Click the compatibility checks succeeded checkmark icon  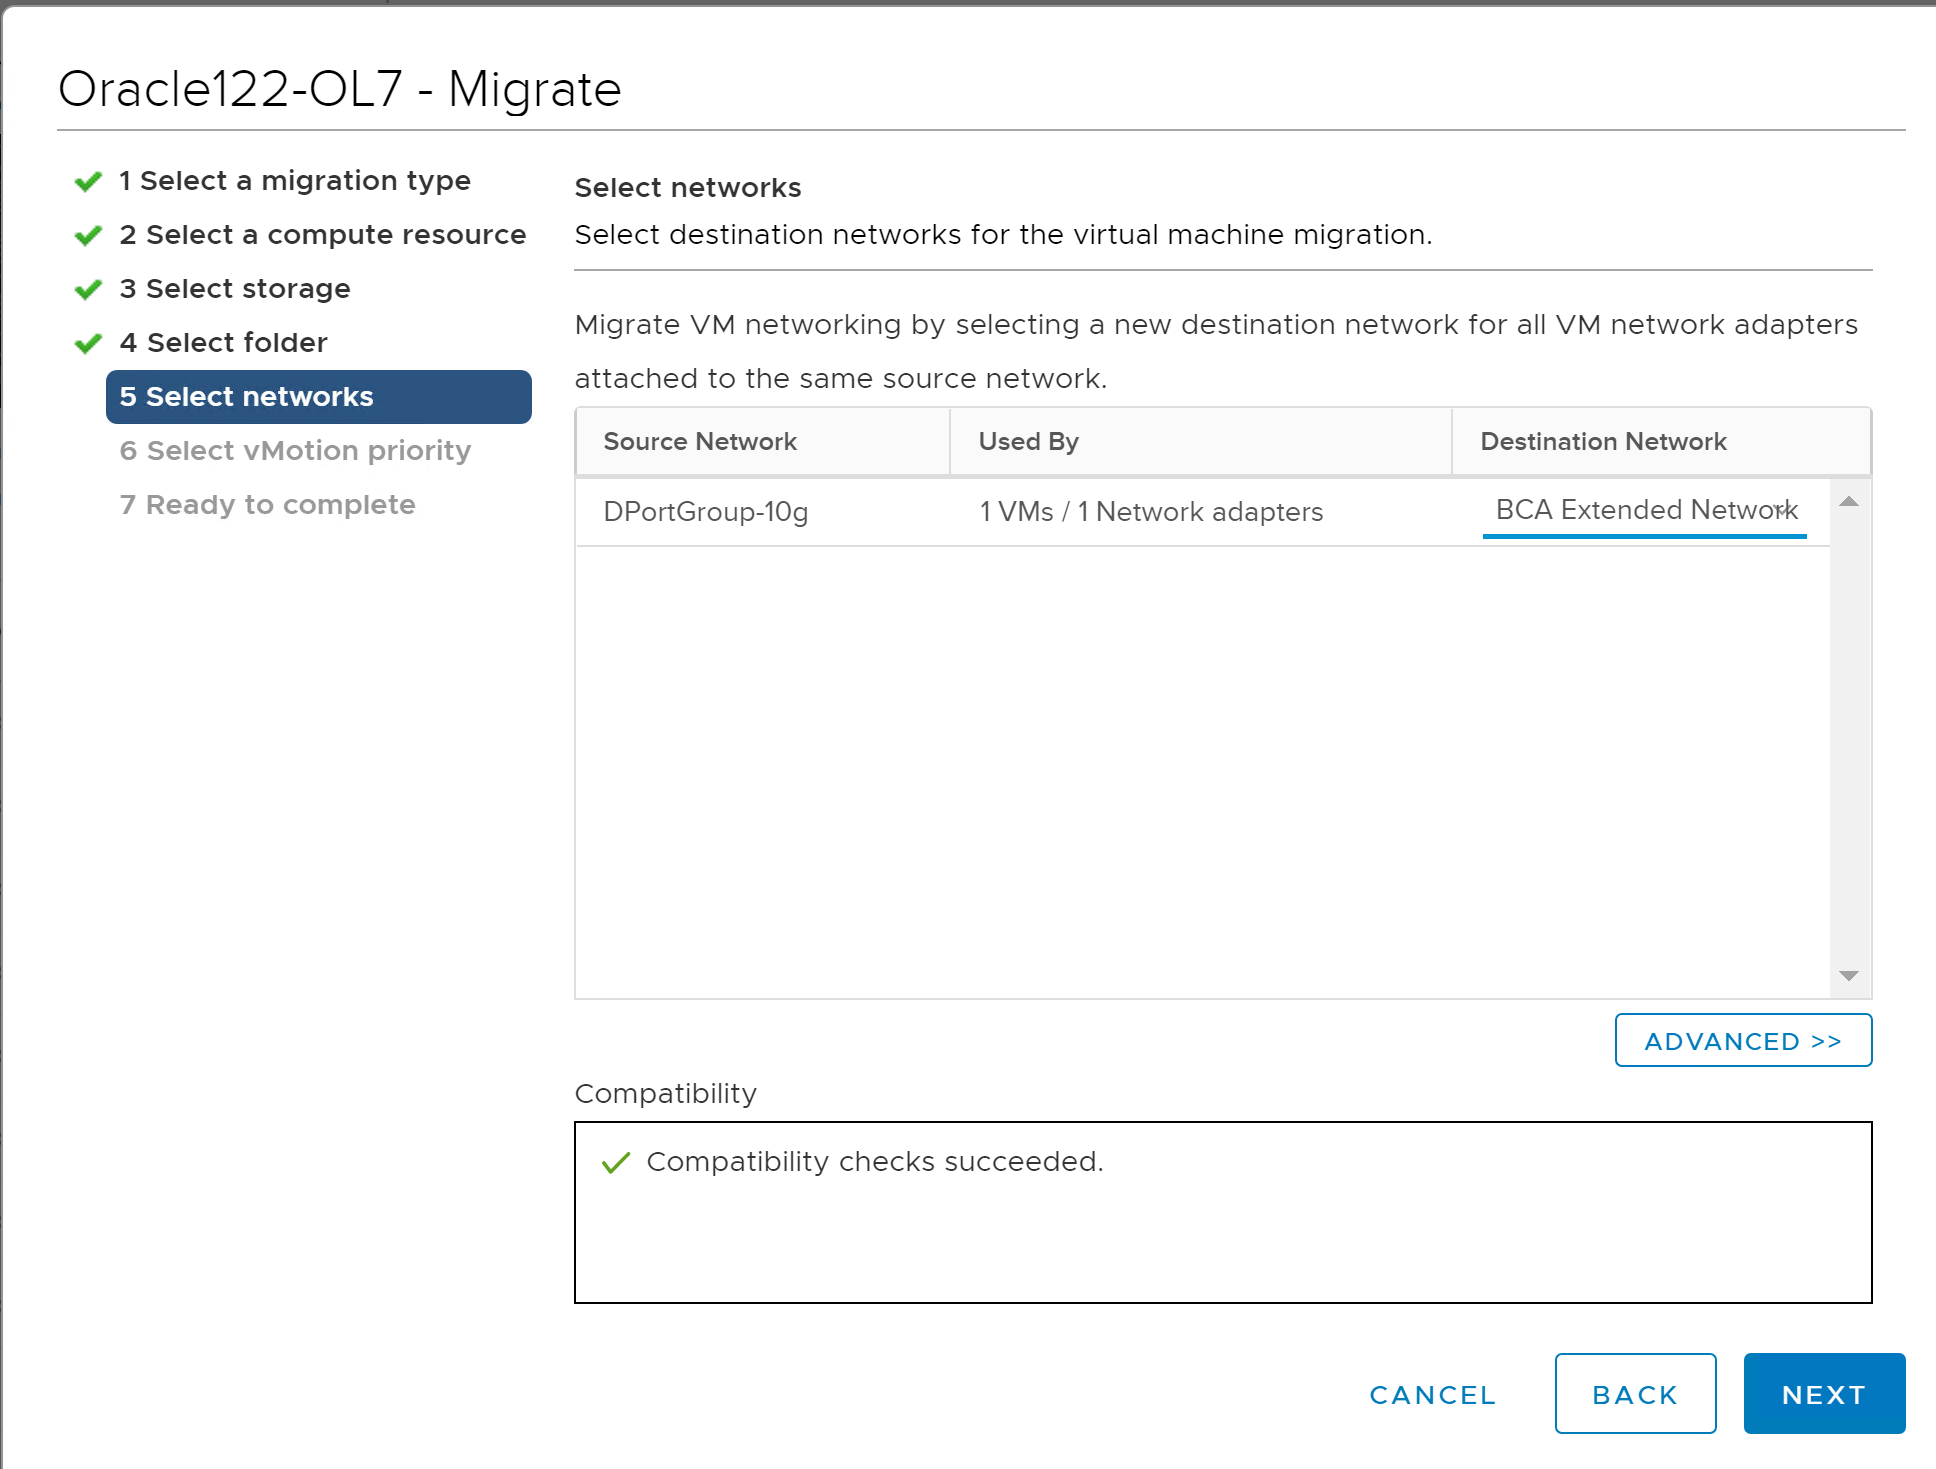615,1162
